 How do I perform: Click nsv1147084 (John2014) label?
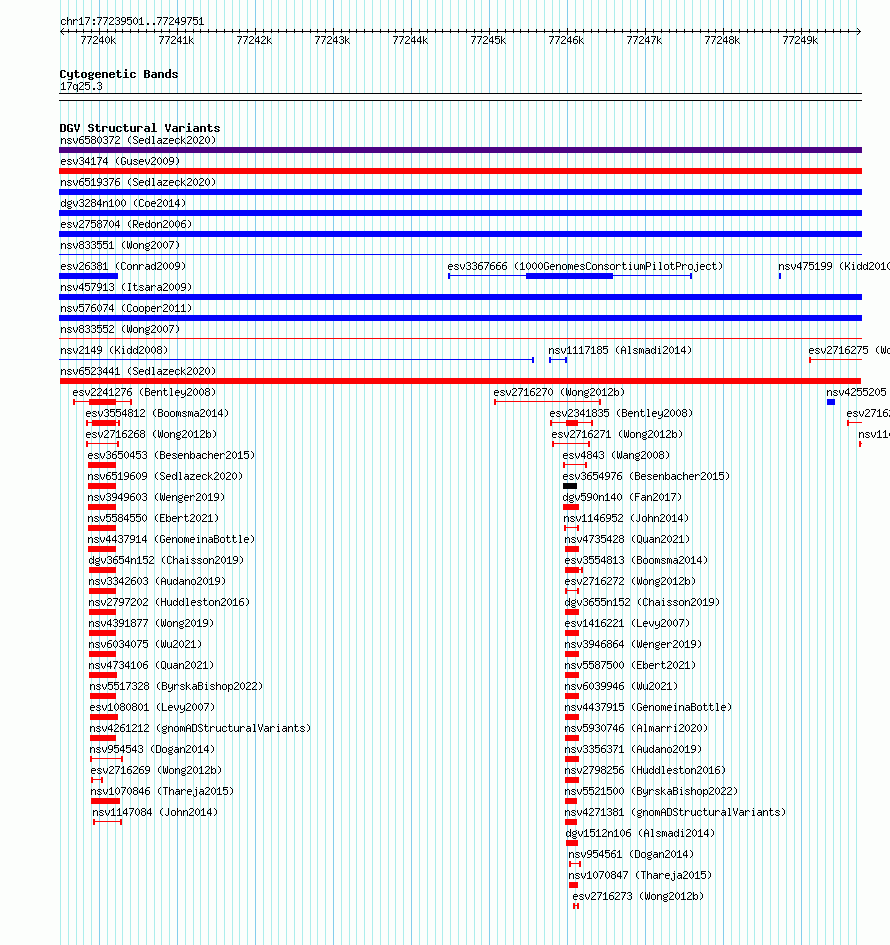(155, 813)
